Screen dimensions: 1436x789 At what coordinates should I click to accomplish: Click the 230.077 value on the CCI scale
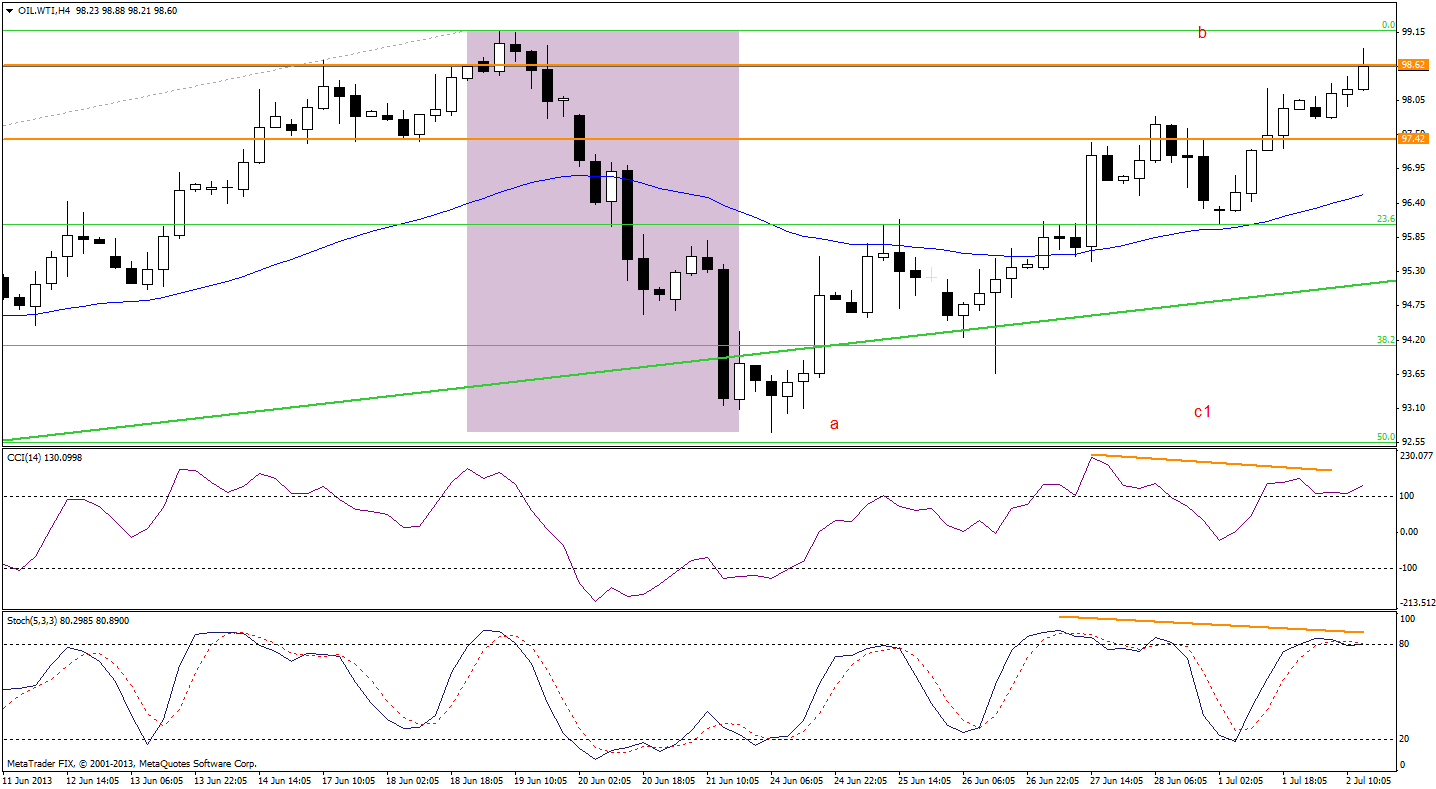(1416, 456)
